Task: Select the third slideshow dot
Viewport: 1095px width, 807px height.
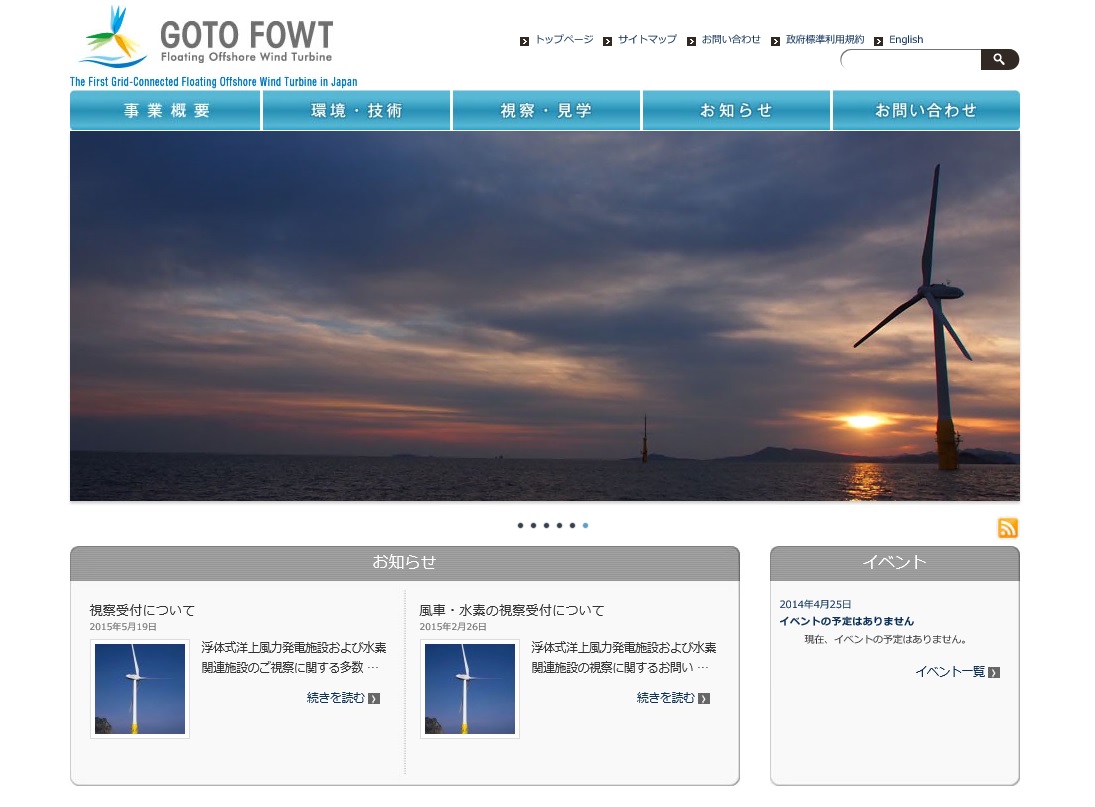Action: point(546,526)
